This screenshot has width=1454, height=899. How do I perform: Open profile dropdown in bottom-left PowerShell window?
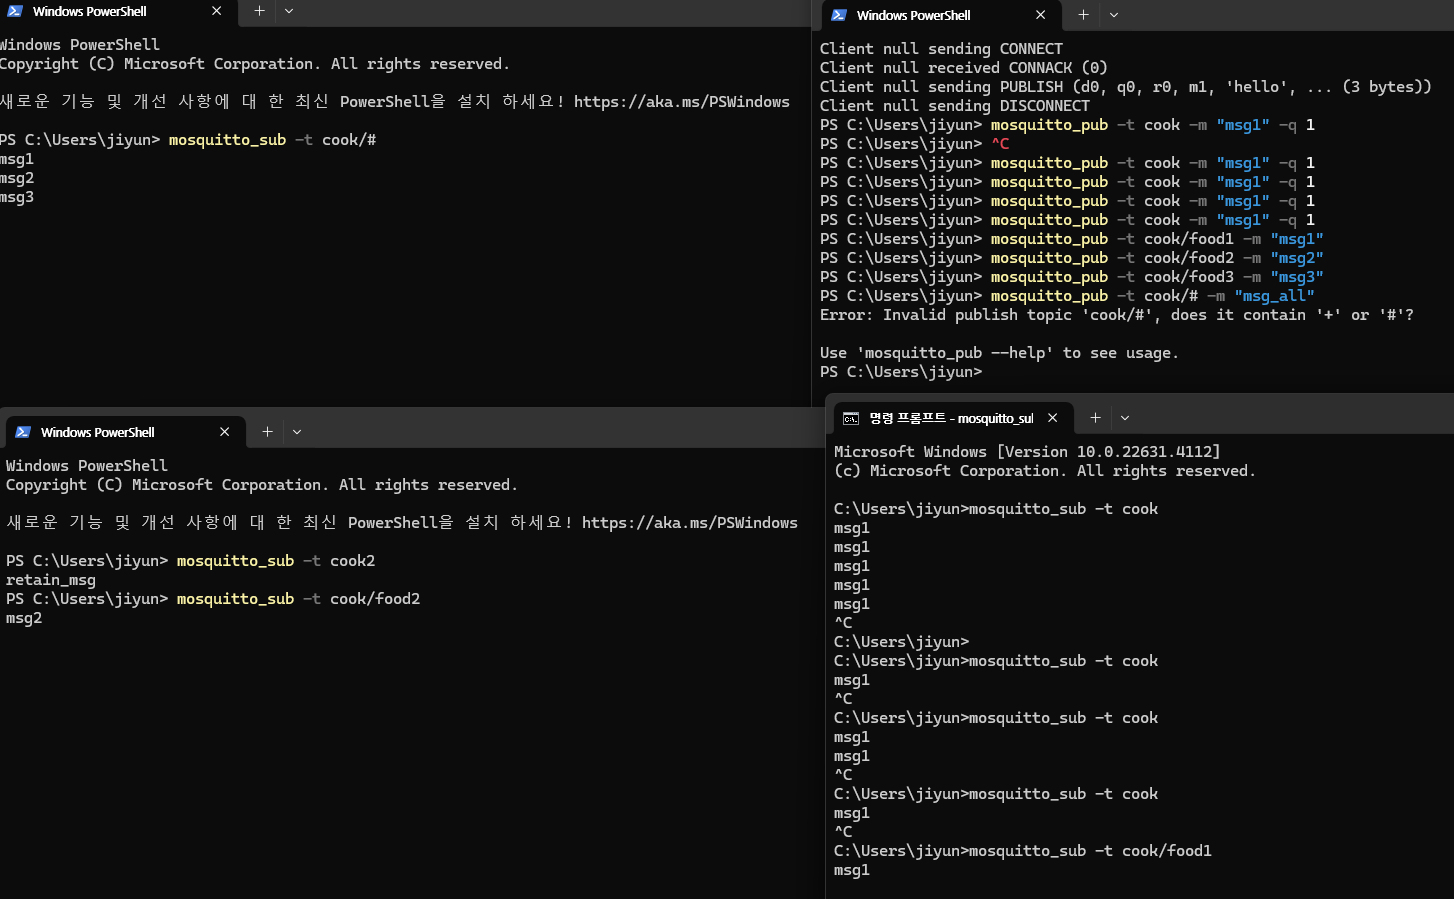[x=297, y=432]
